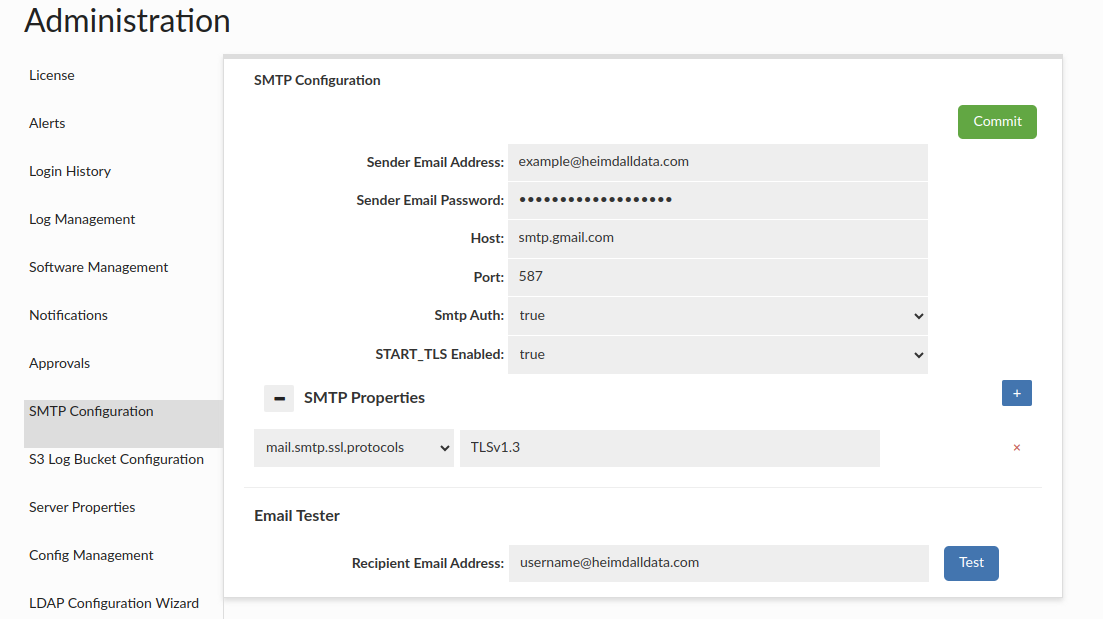Open Log Management settings
Viewport: 1103px width, 619px height.
click(82, 220)
